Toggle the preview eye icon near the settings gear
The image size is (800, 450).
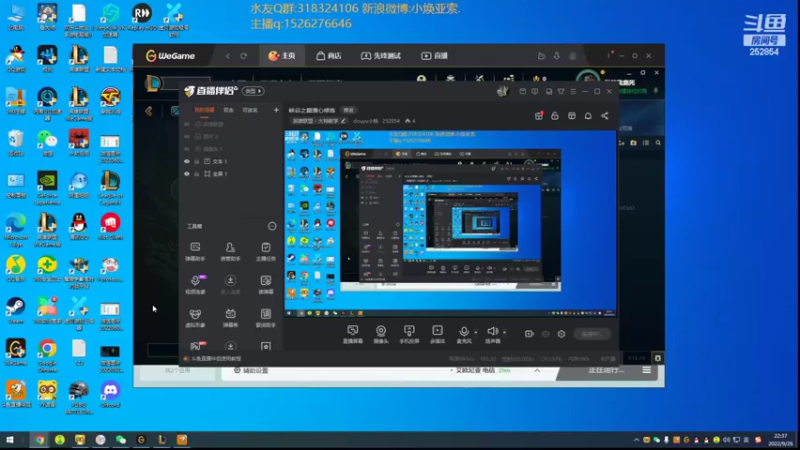pyautogui.click(x=545, y=334)
